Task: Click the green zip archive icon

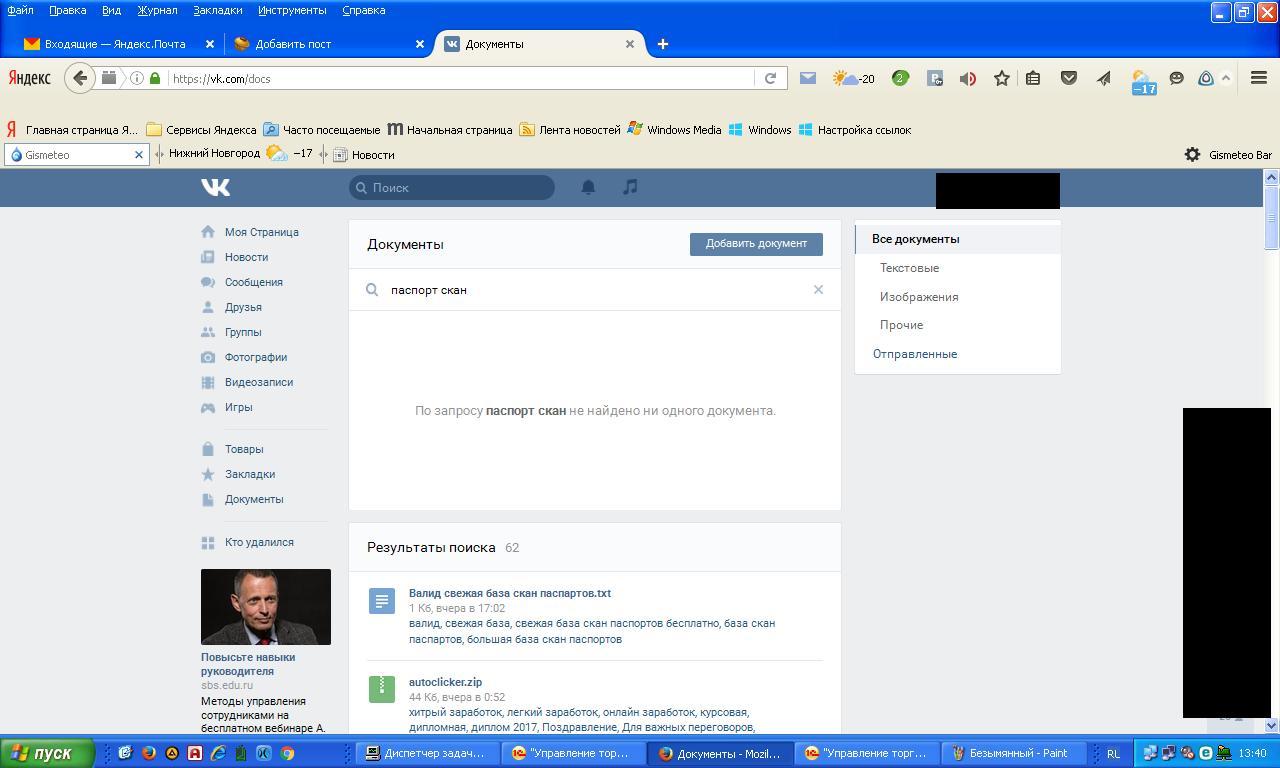Action: tap(382, 688)
